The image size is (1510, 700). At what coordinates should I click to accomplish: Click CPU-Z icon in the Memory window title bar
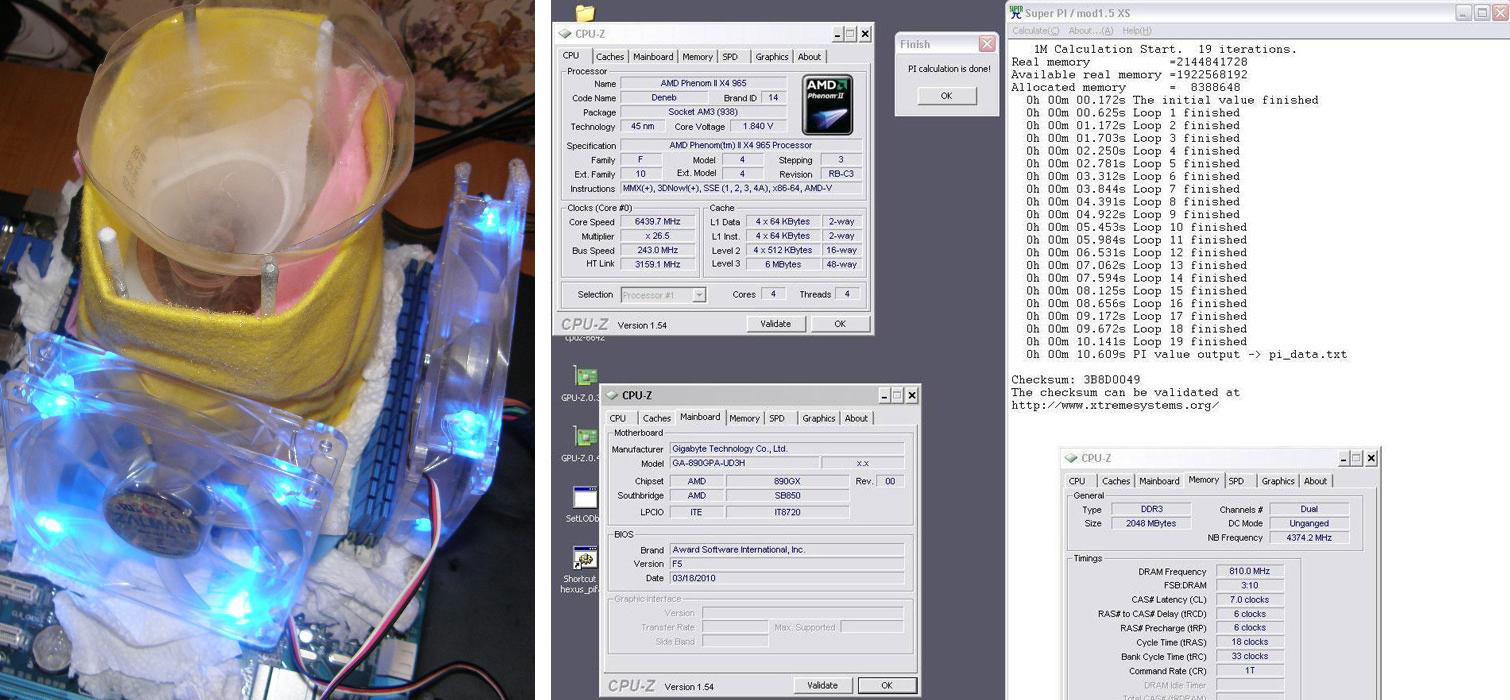[1071, 458]
